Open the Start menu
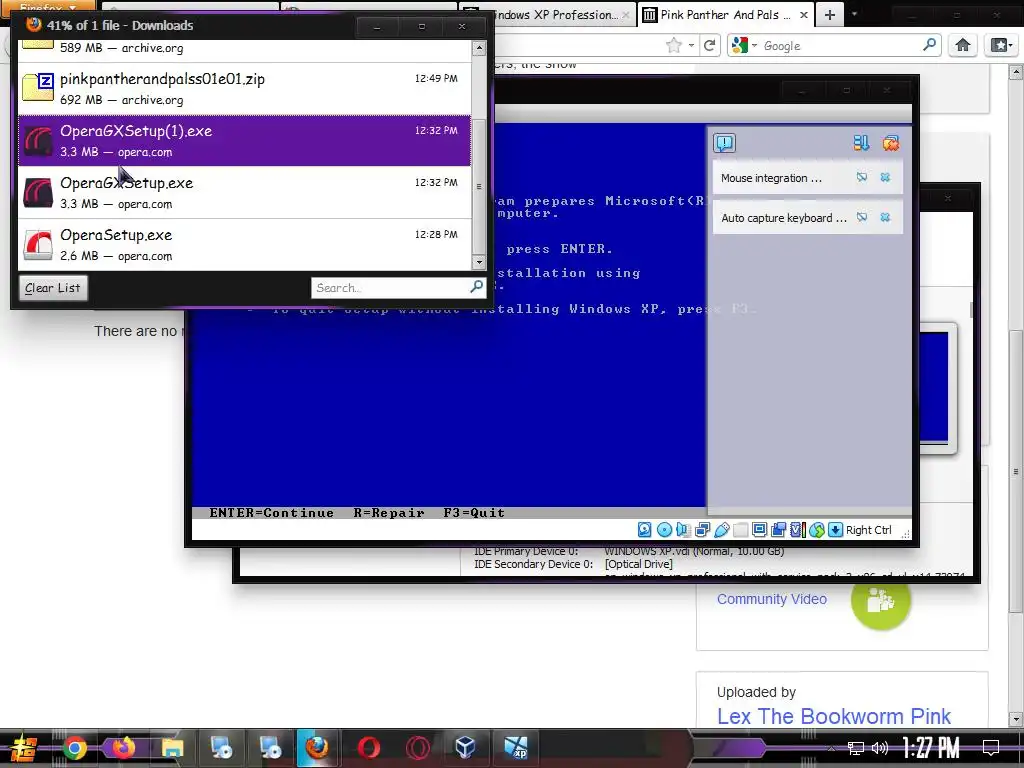The width and height of the screenshot is (1024, 768). click(x=24, y=748)
